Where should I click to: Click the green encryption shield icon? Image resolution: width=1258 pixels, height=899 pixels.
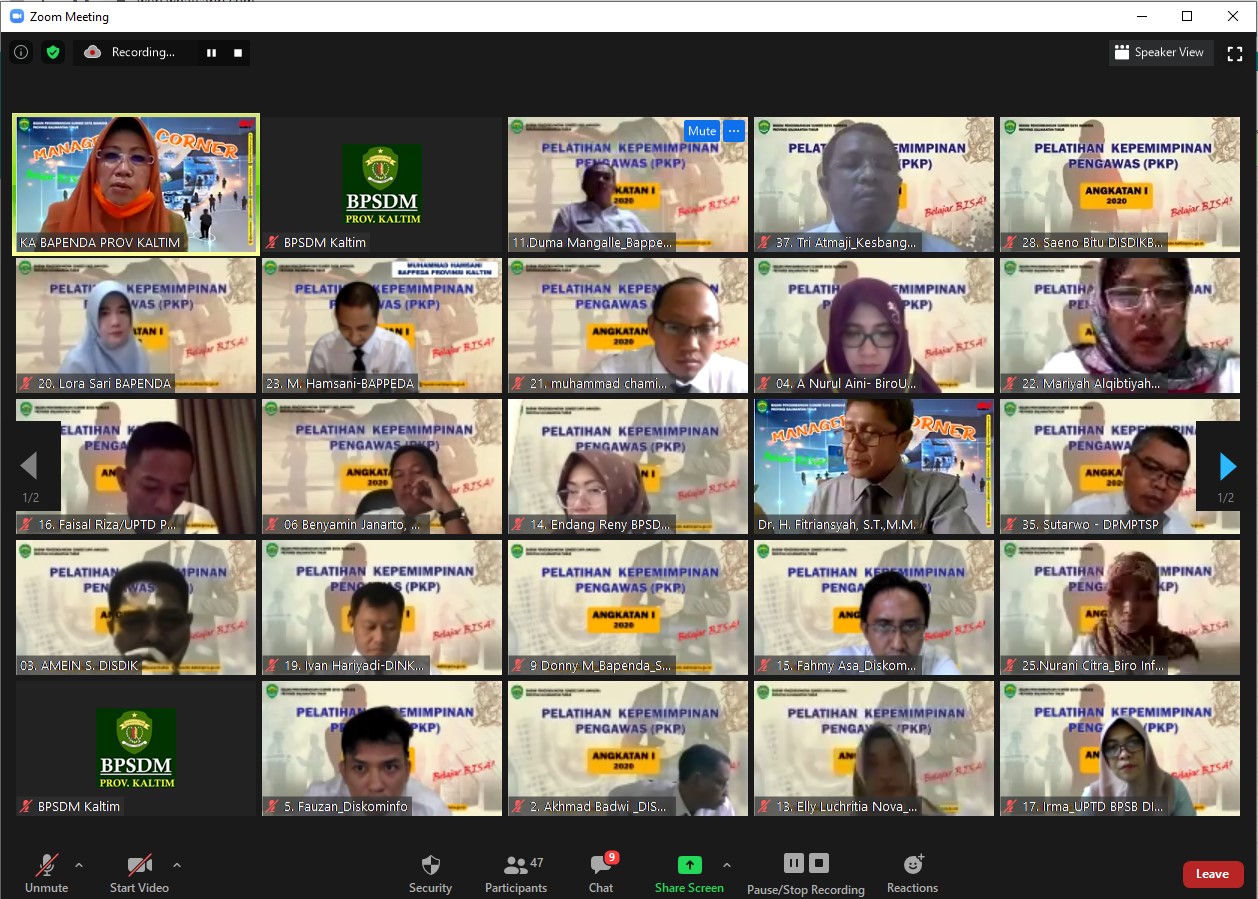pos(53,52)
